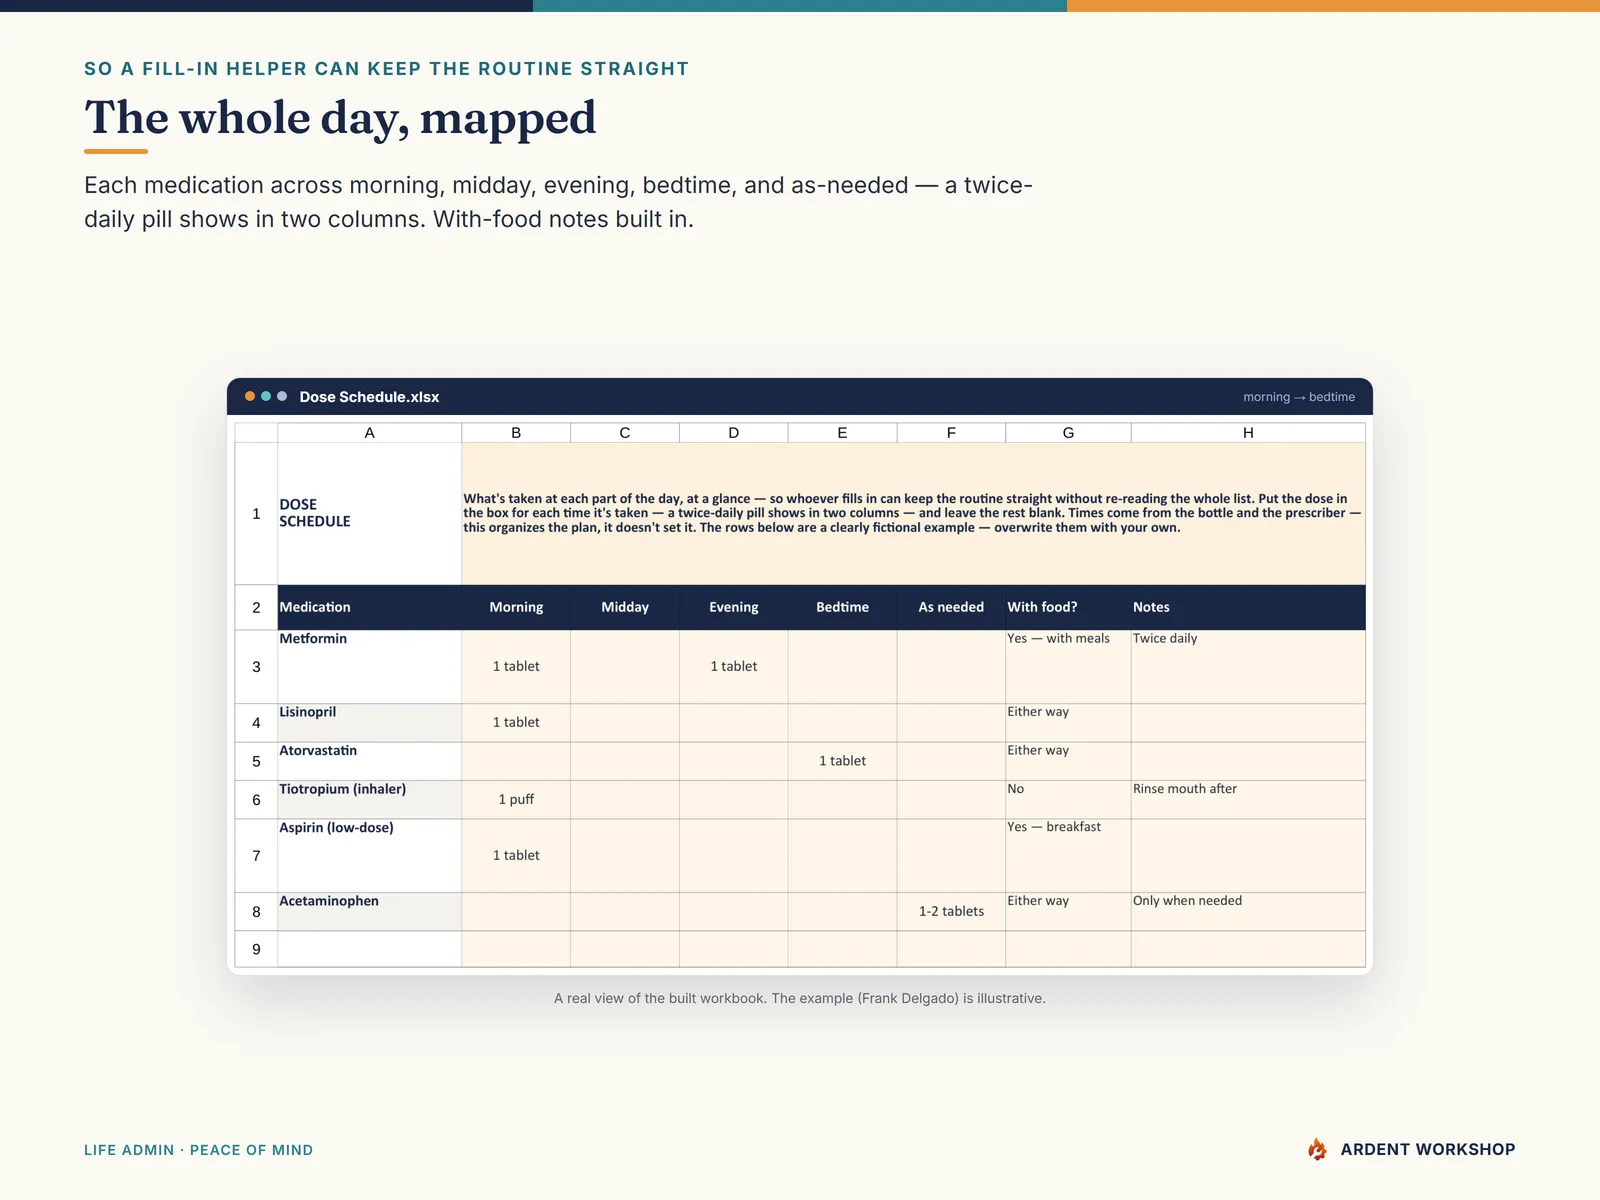Click the Evening header cell
This screenshot has height=1200, width=1600.
734,607
